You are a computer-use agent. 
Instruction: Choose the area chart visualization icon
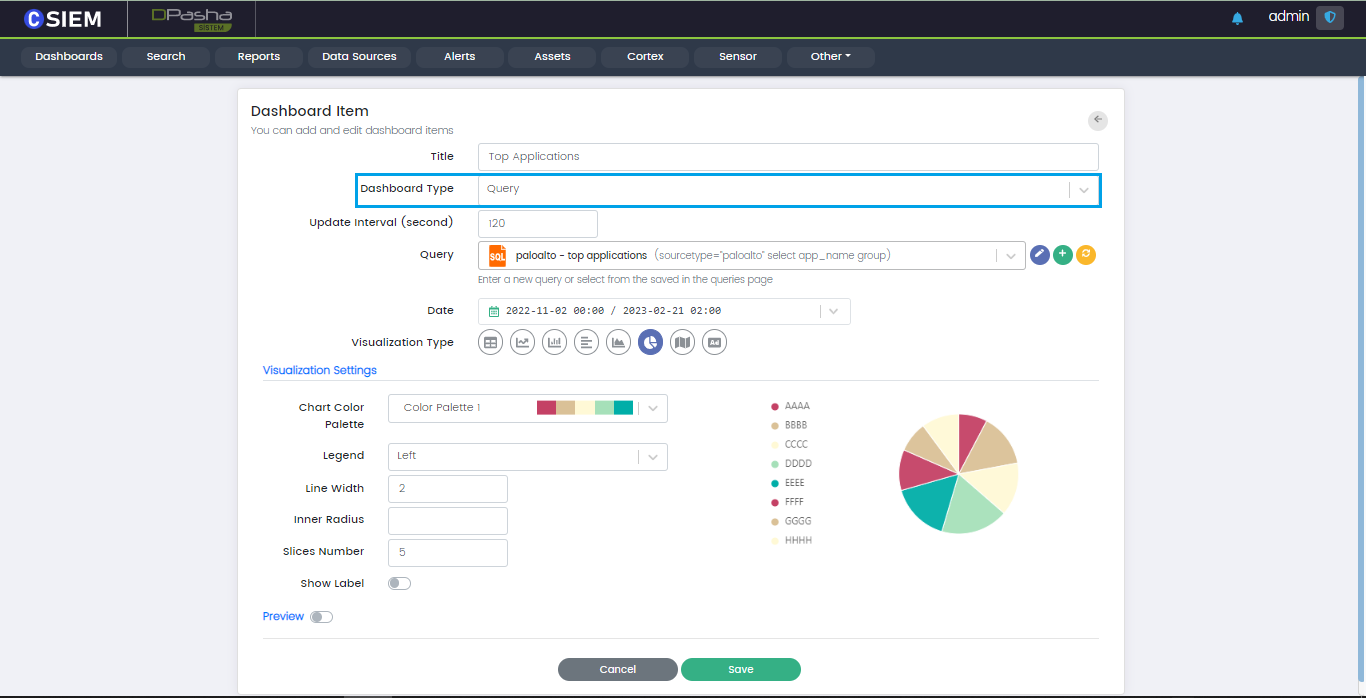(x=618, y=343)
